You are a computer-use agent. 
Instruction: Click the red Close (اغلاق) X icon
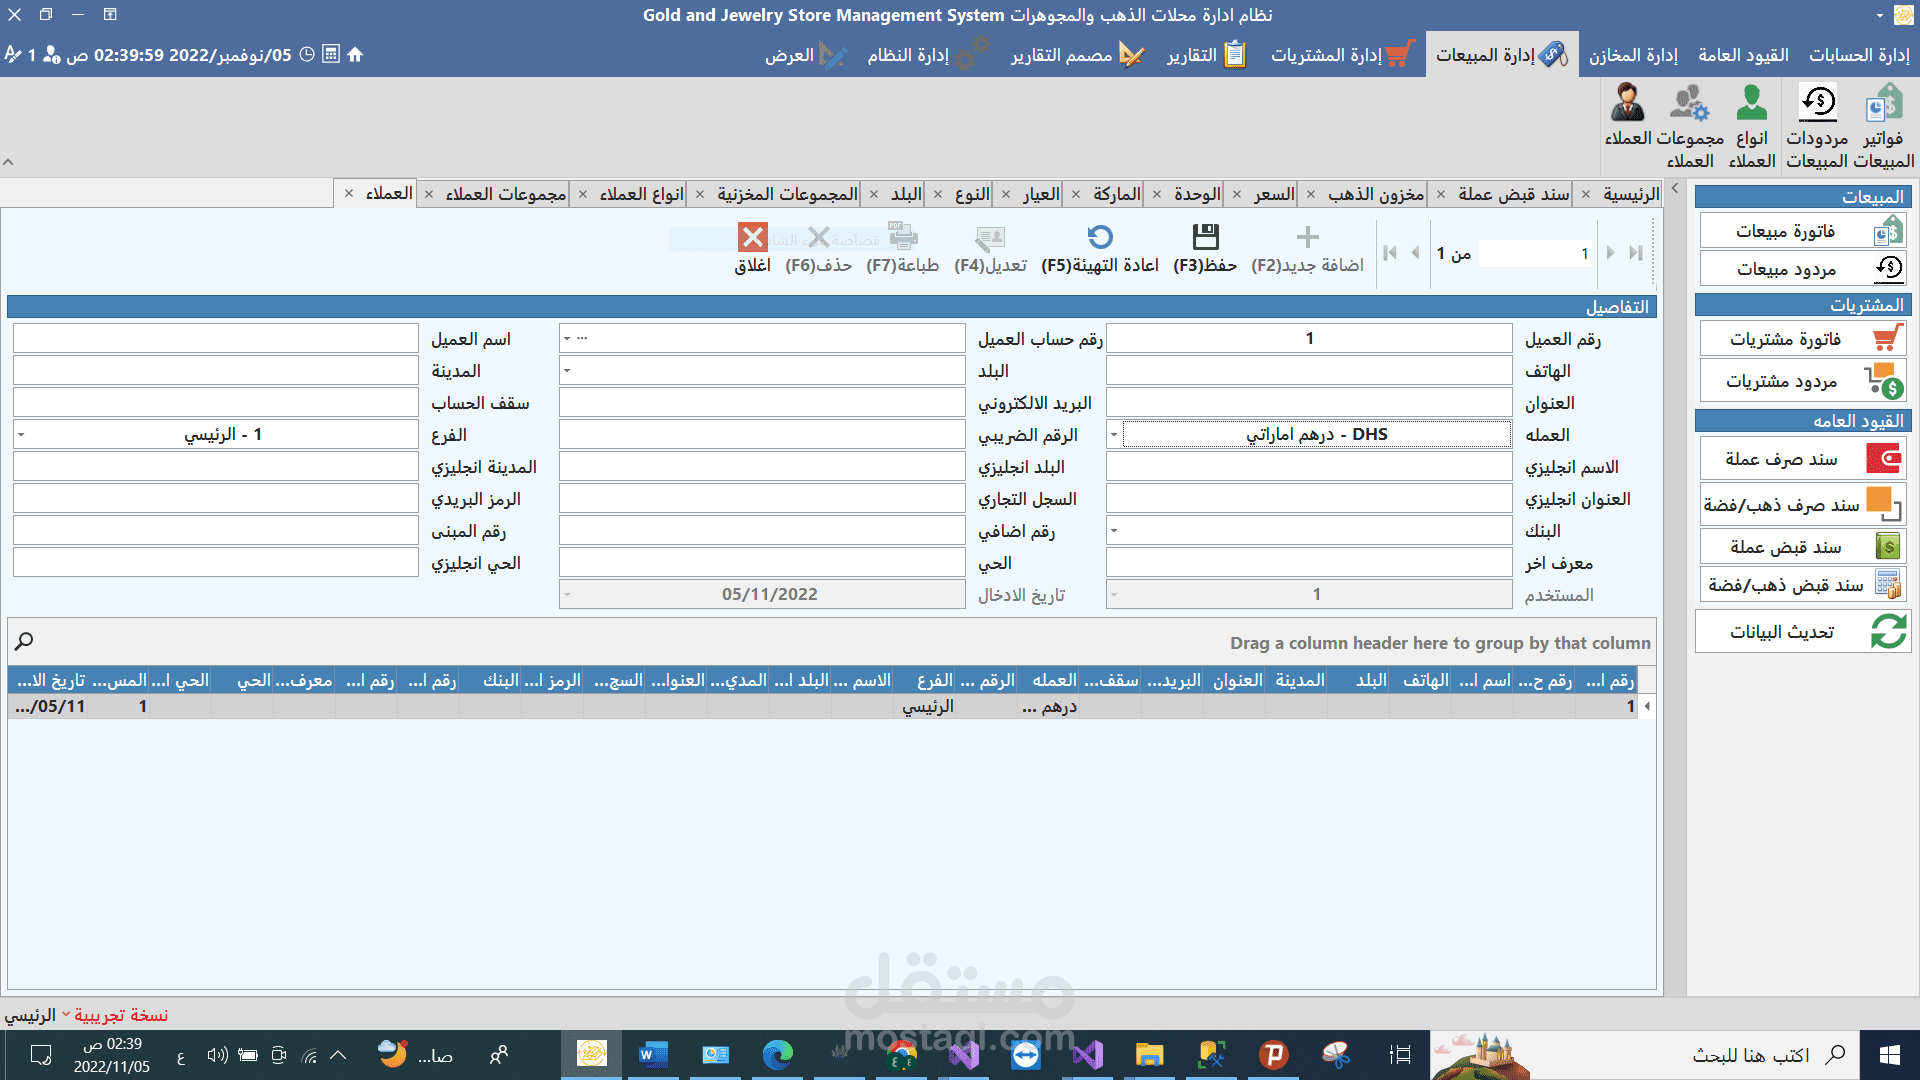click(753, 238)
